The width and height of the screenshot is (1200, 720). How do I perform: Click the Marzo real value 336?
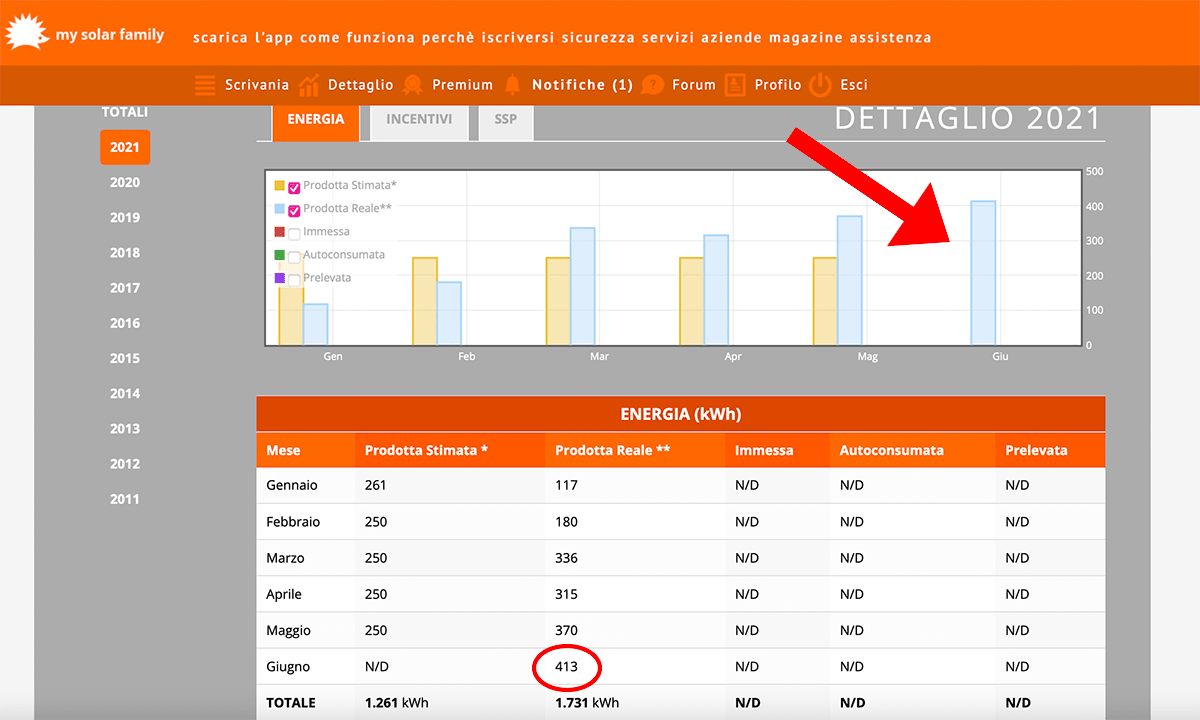click(x=566, y=557)
